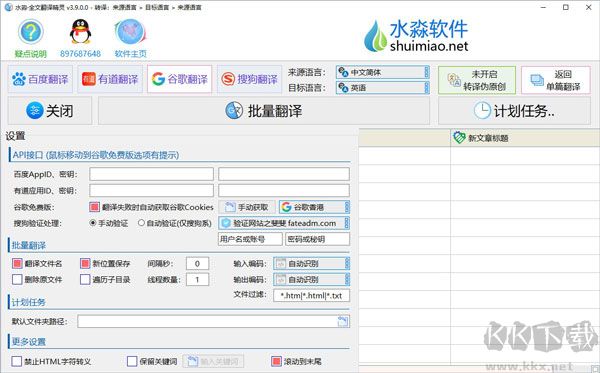
Task: Start 批量翻译 batch translation
Action: coord(264,111)
